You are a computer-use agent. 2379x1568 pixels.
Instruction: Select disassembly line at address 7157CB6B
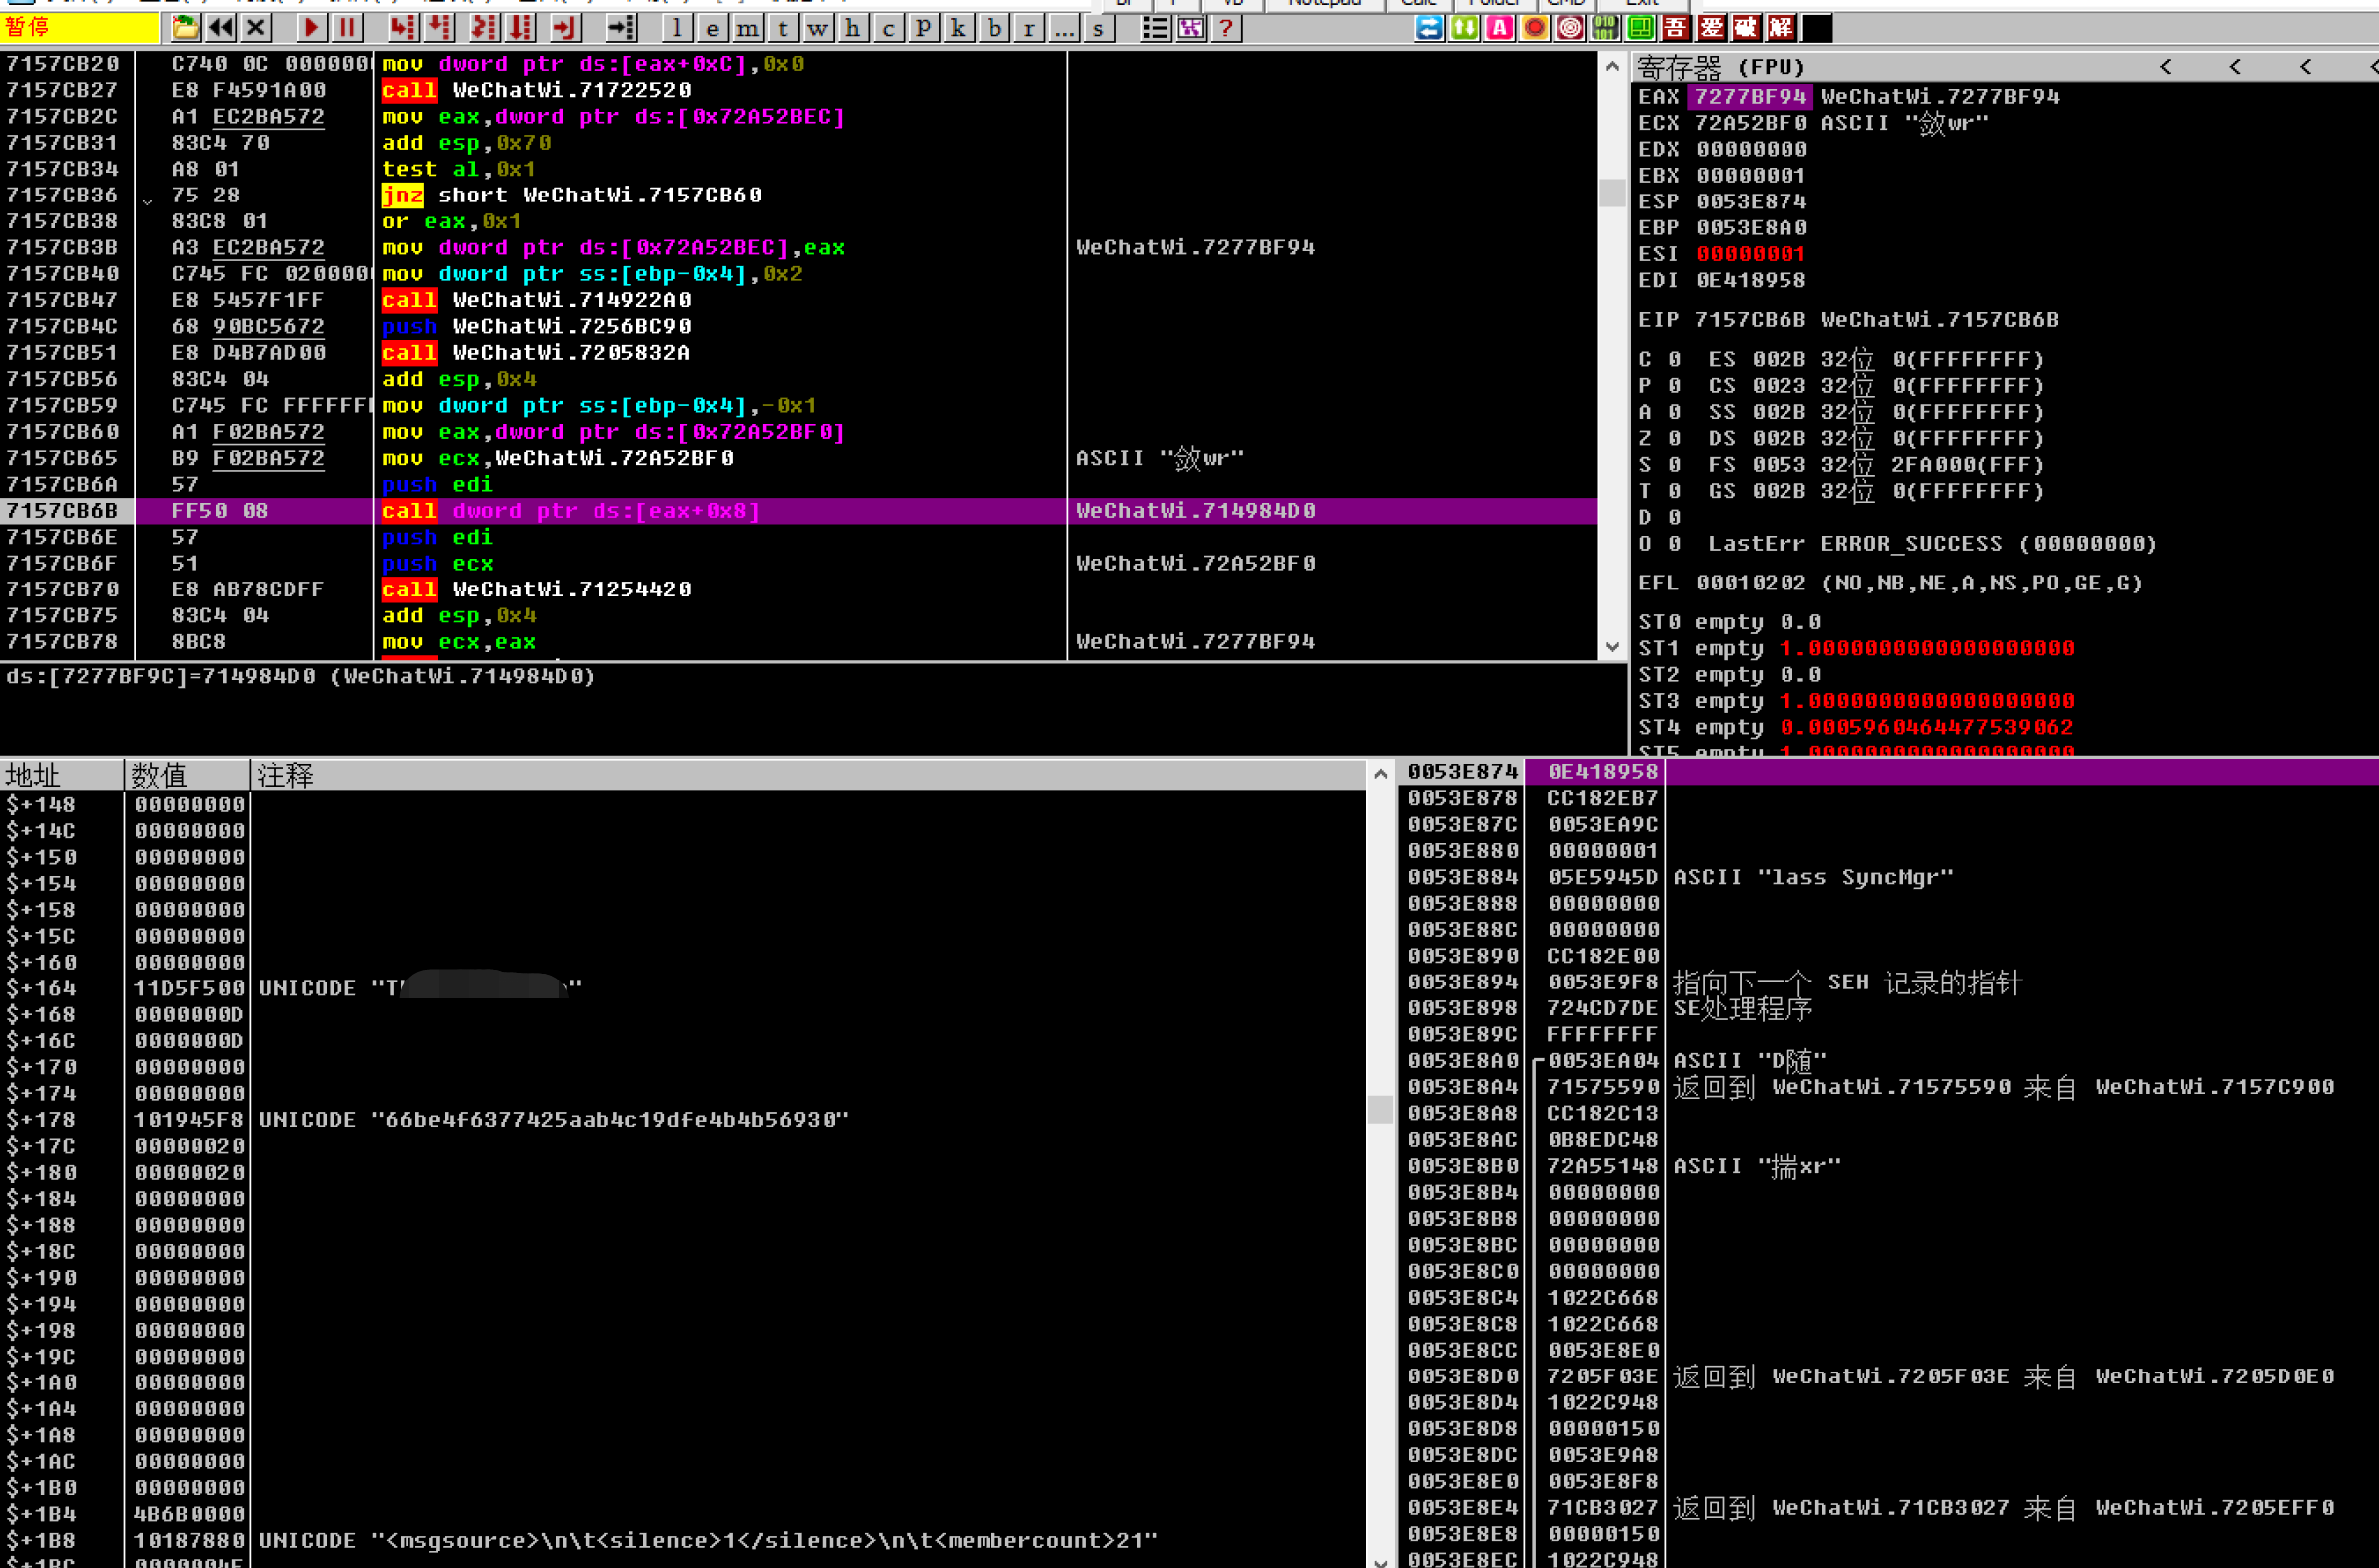click(798, 511)
